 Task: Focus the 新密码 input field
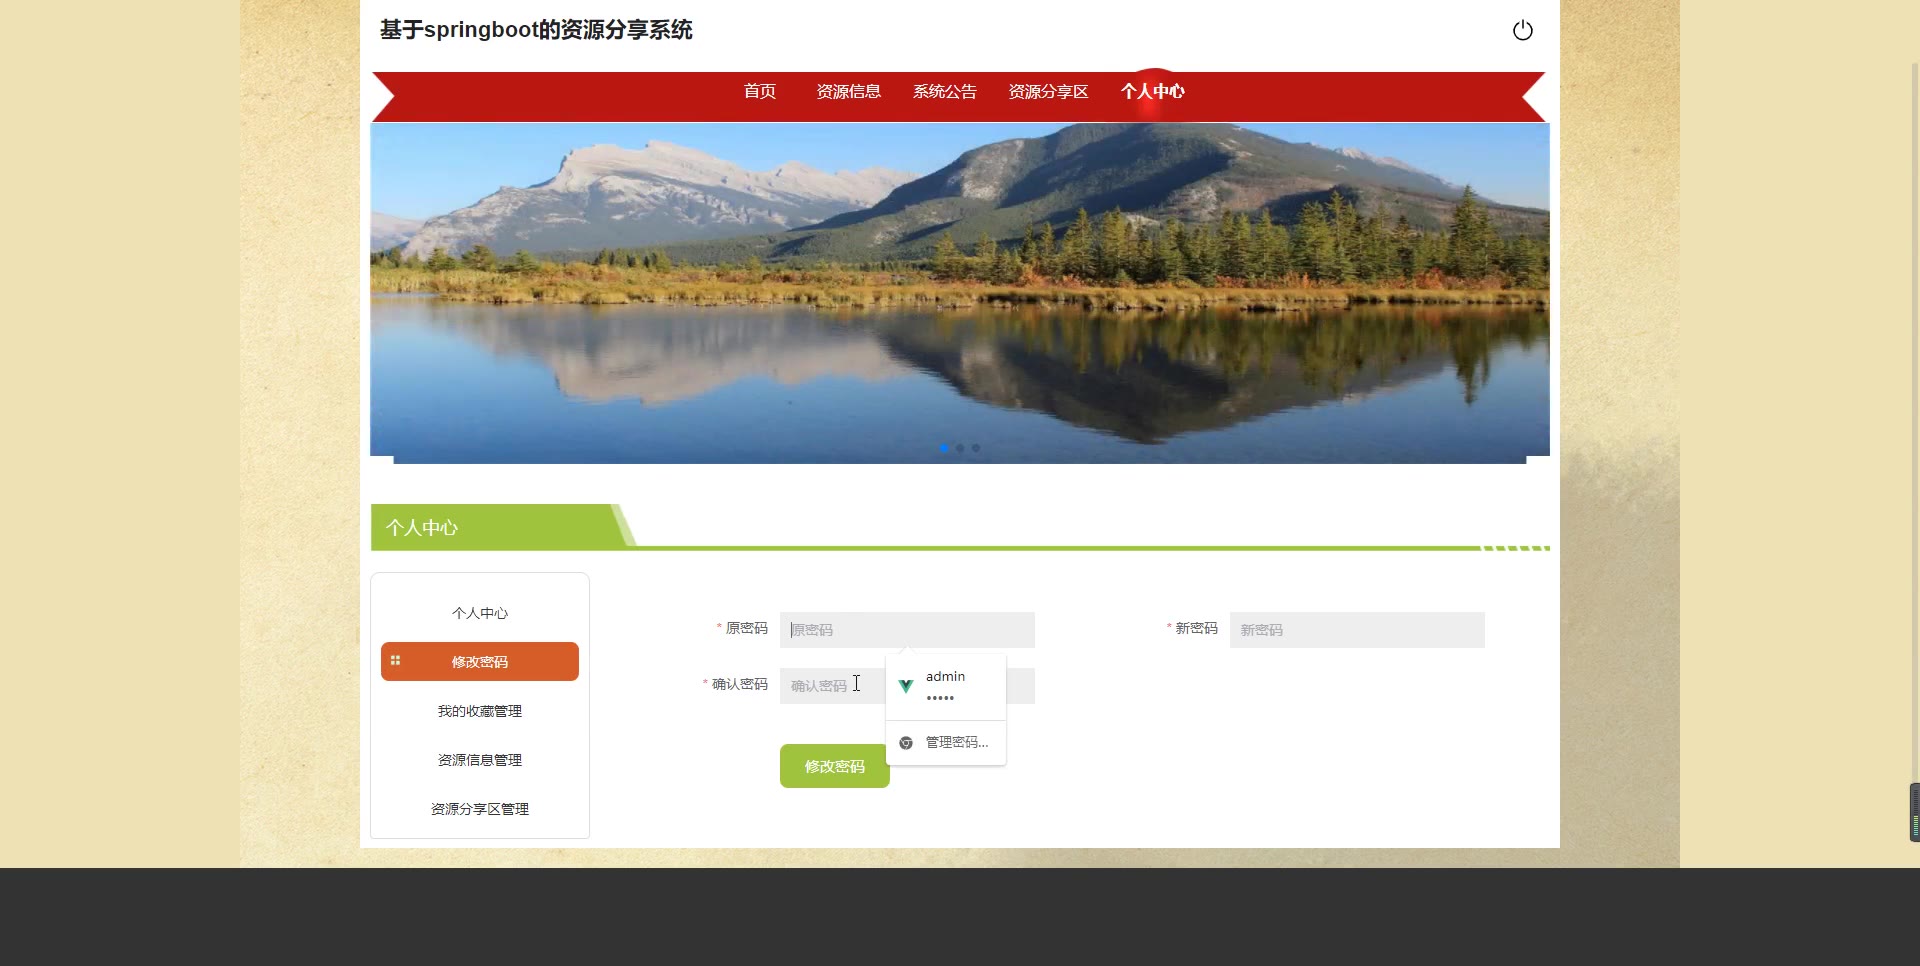1357,630
